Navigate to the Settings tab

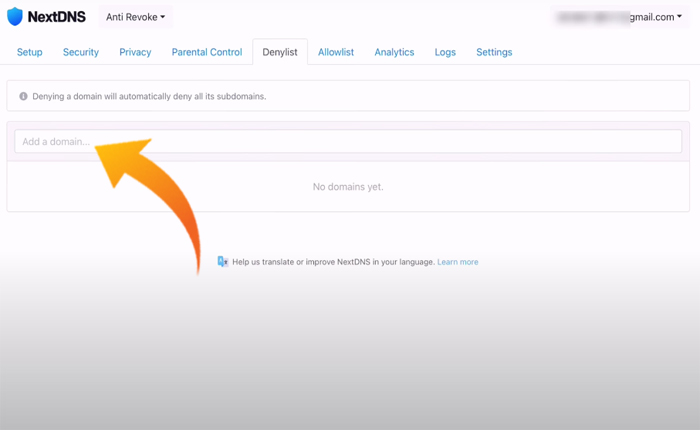coord(494,52)
